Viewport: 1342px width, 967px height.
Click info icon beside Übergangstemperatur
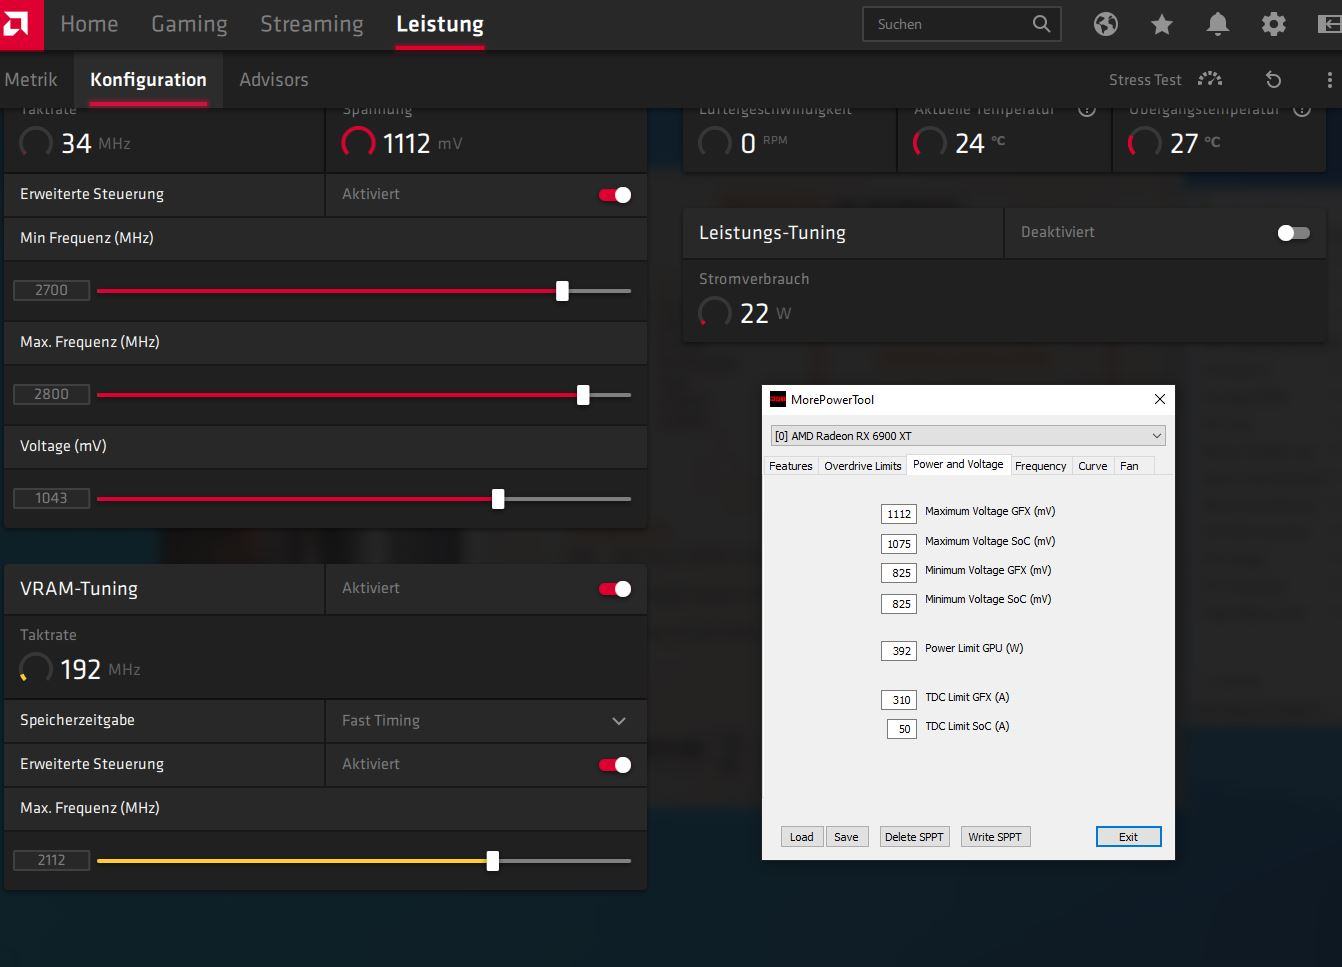tap(1302, 110)
